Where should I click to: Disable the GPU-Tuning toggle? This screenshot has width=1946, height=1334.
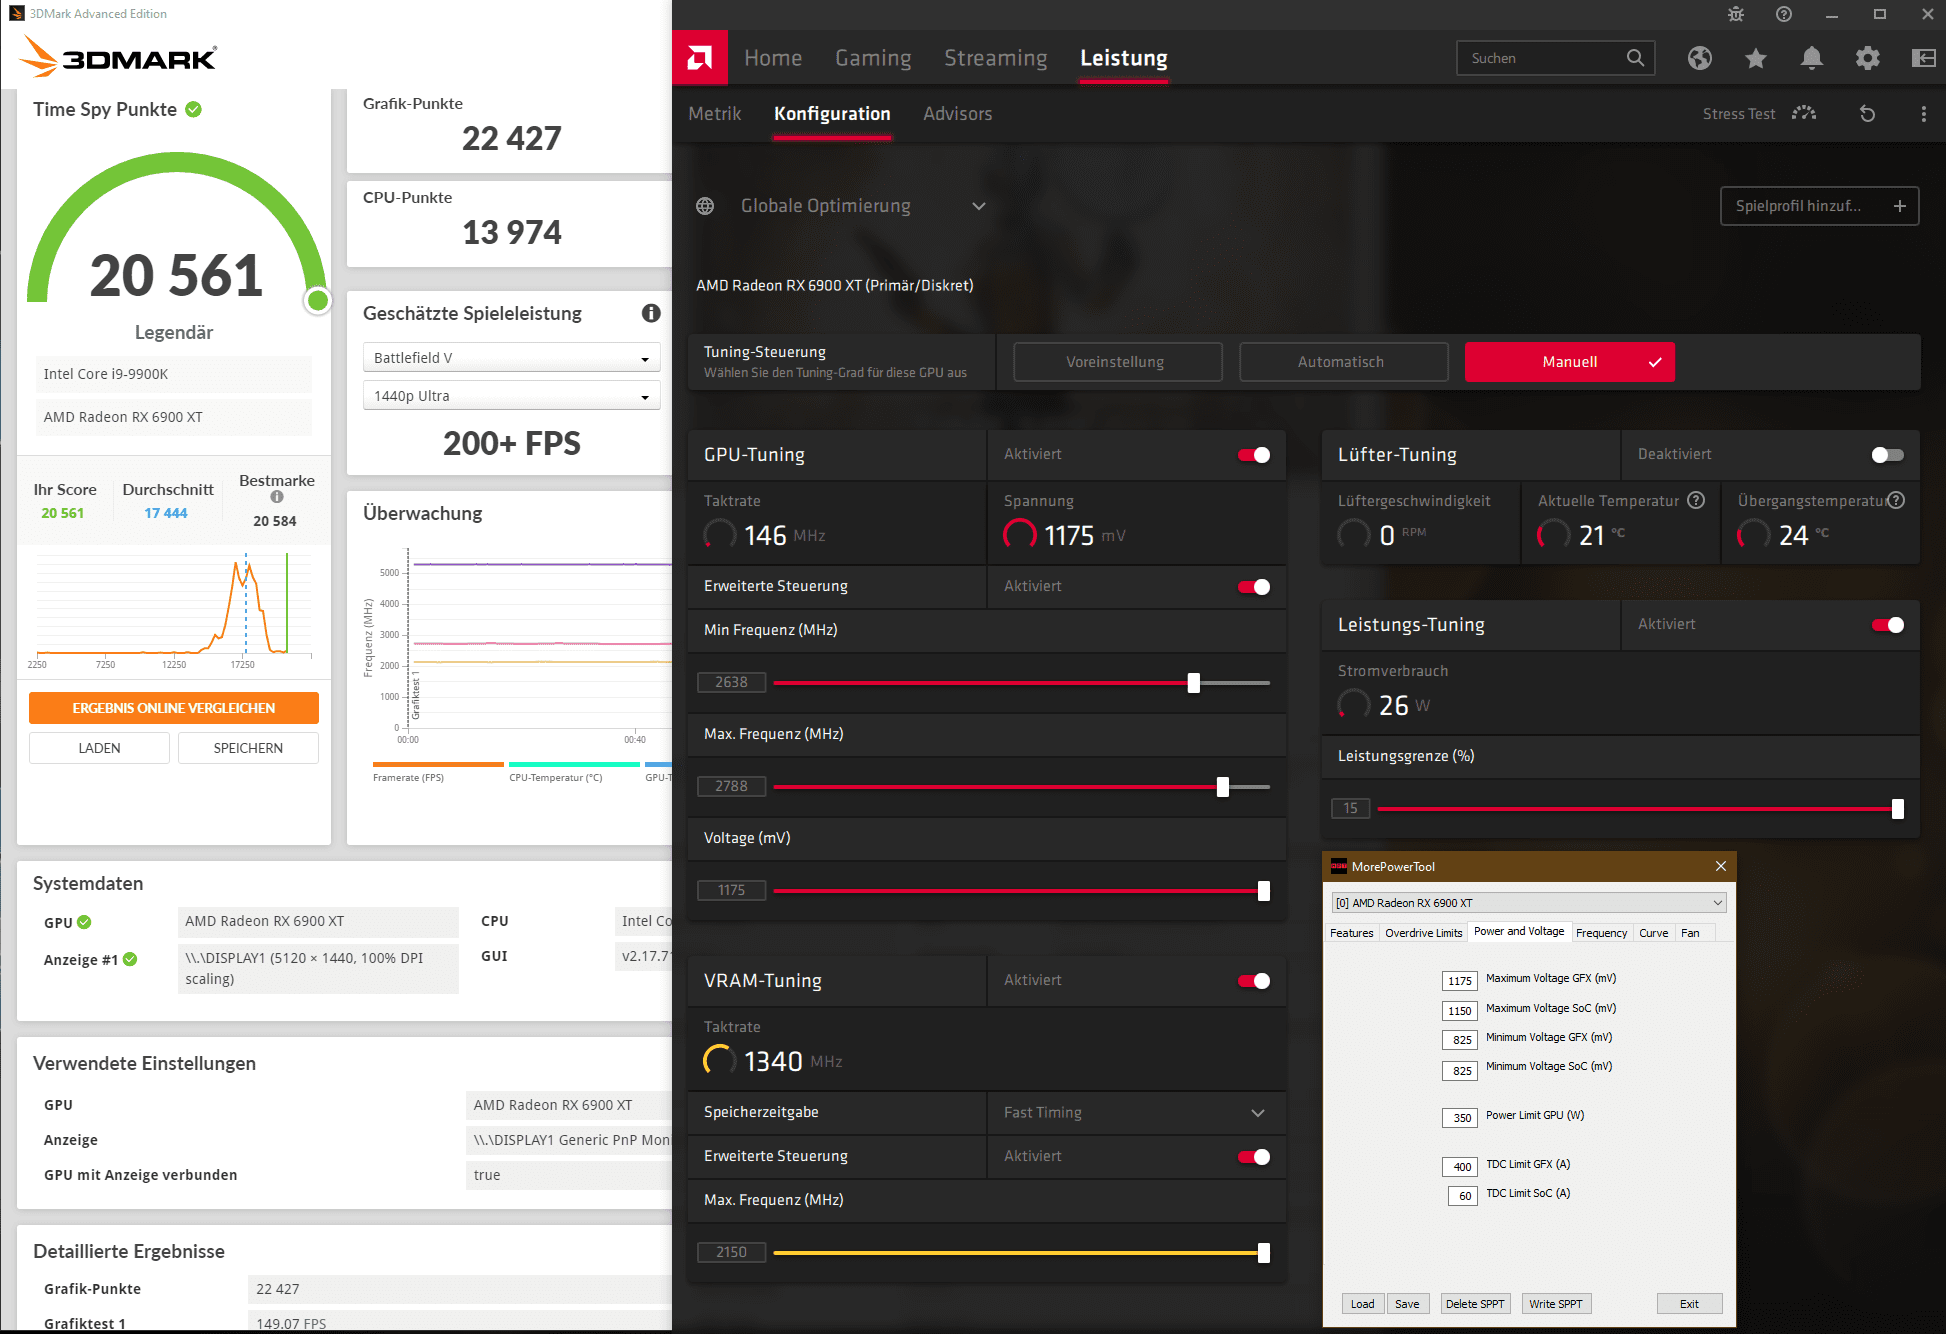coord(1254,455)
